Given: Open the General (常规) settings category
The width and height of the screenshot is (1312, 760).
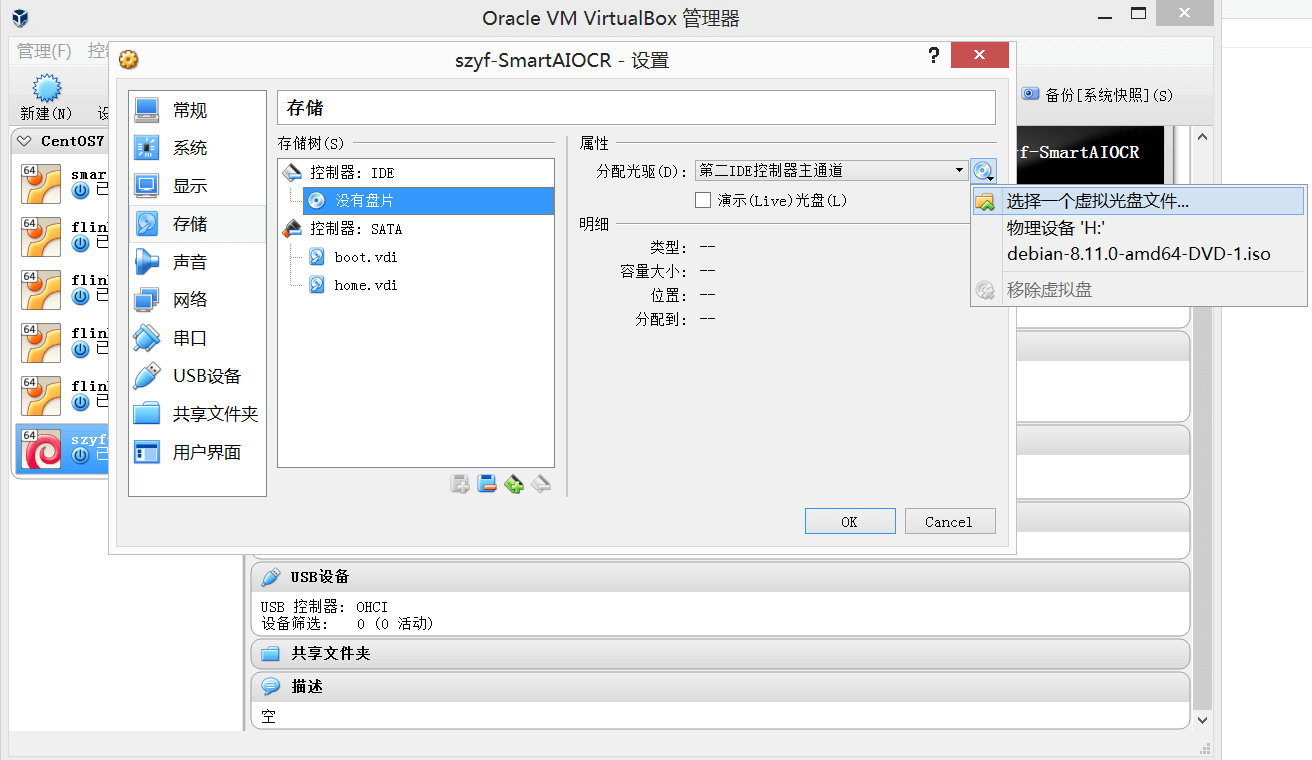Looking at the screenshot, I should pyautogui.click(x=197, y=110).
